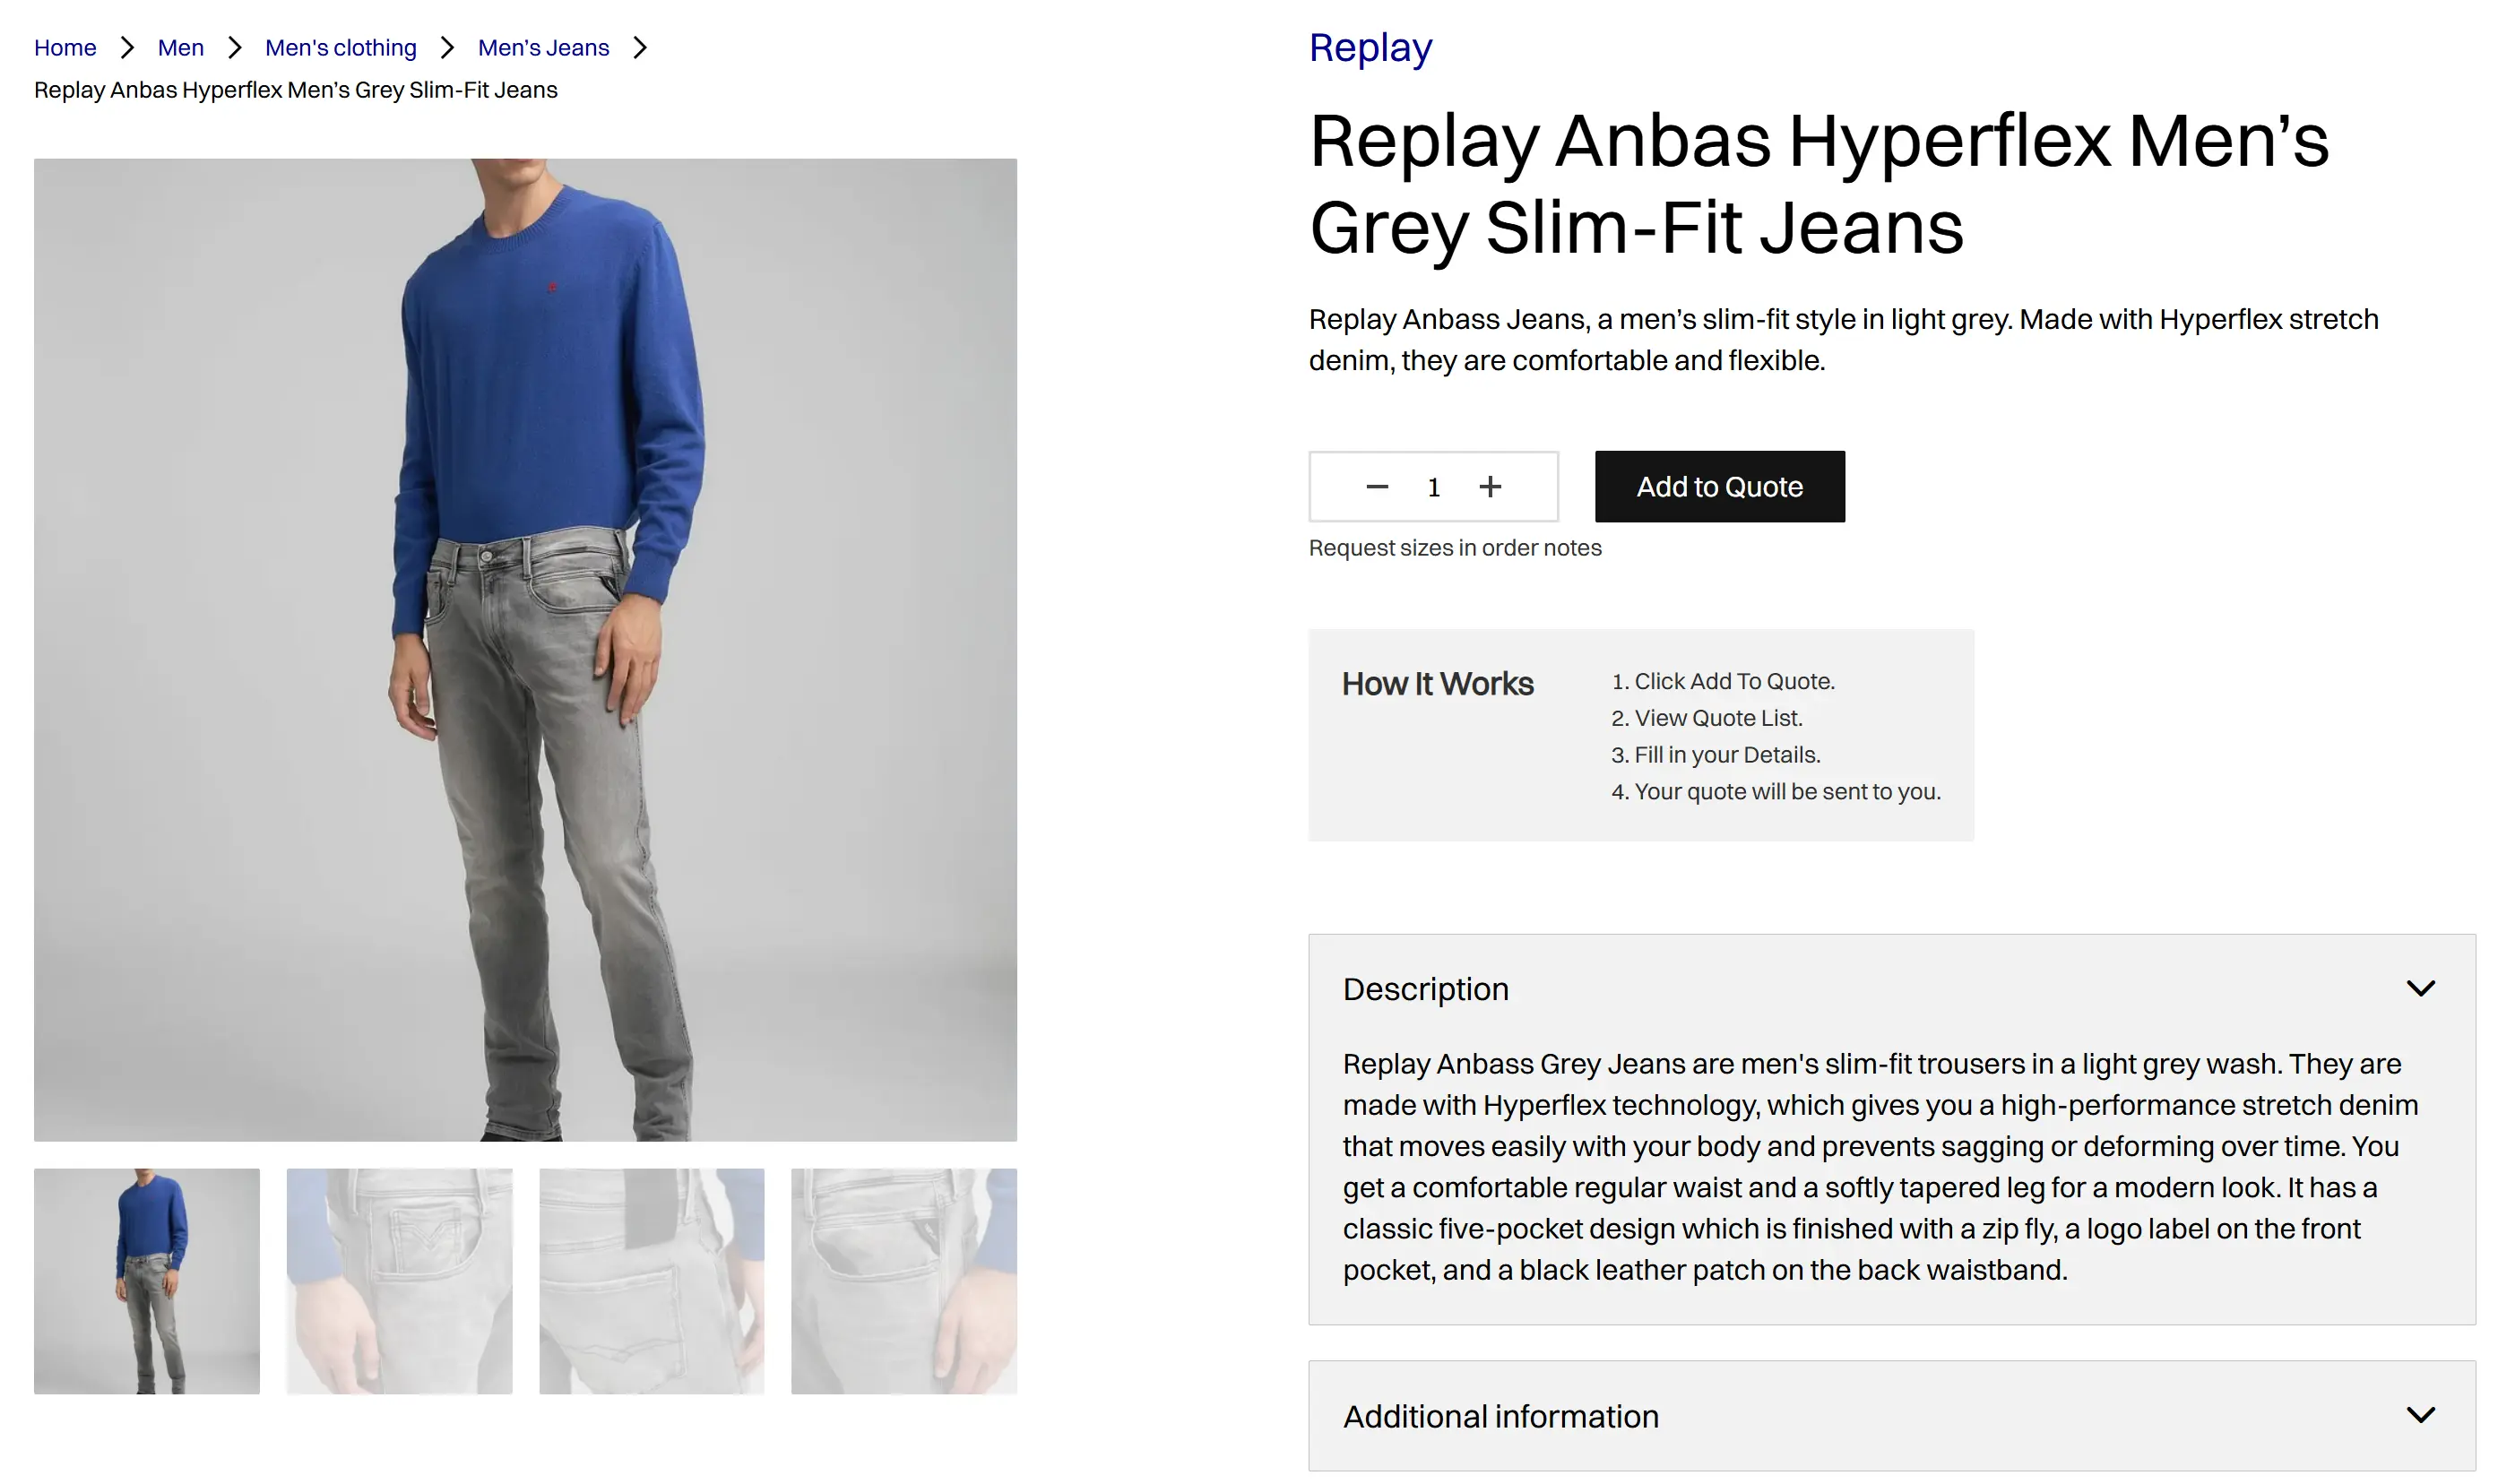Expand the Additional information chevron
Image resolution: width=2498 pixels, height=1484 pixels.
coord(2420,1415)
